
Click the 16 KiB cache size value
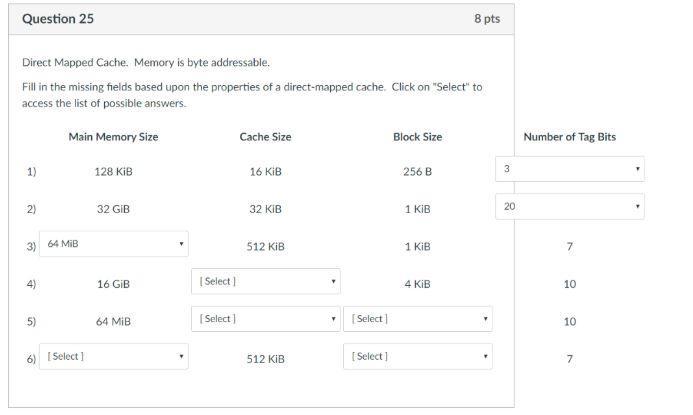coord(265,172)
